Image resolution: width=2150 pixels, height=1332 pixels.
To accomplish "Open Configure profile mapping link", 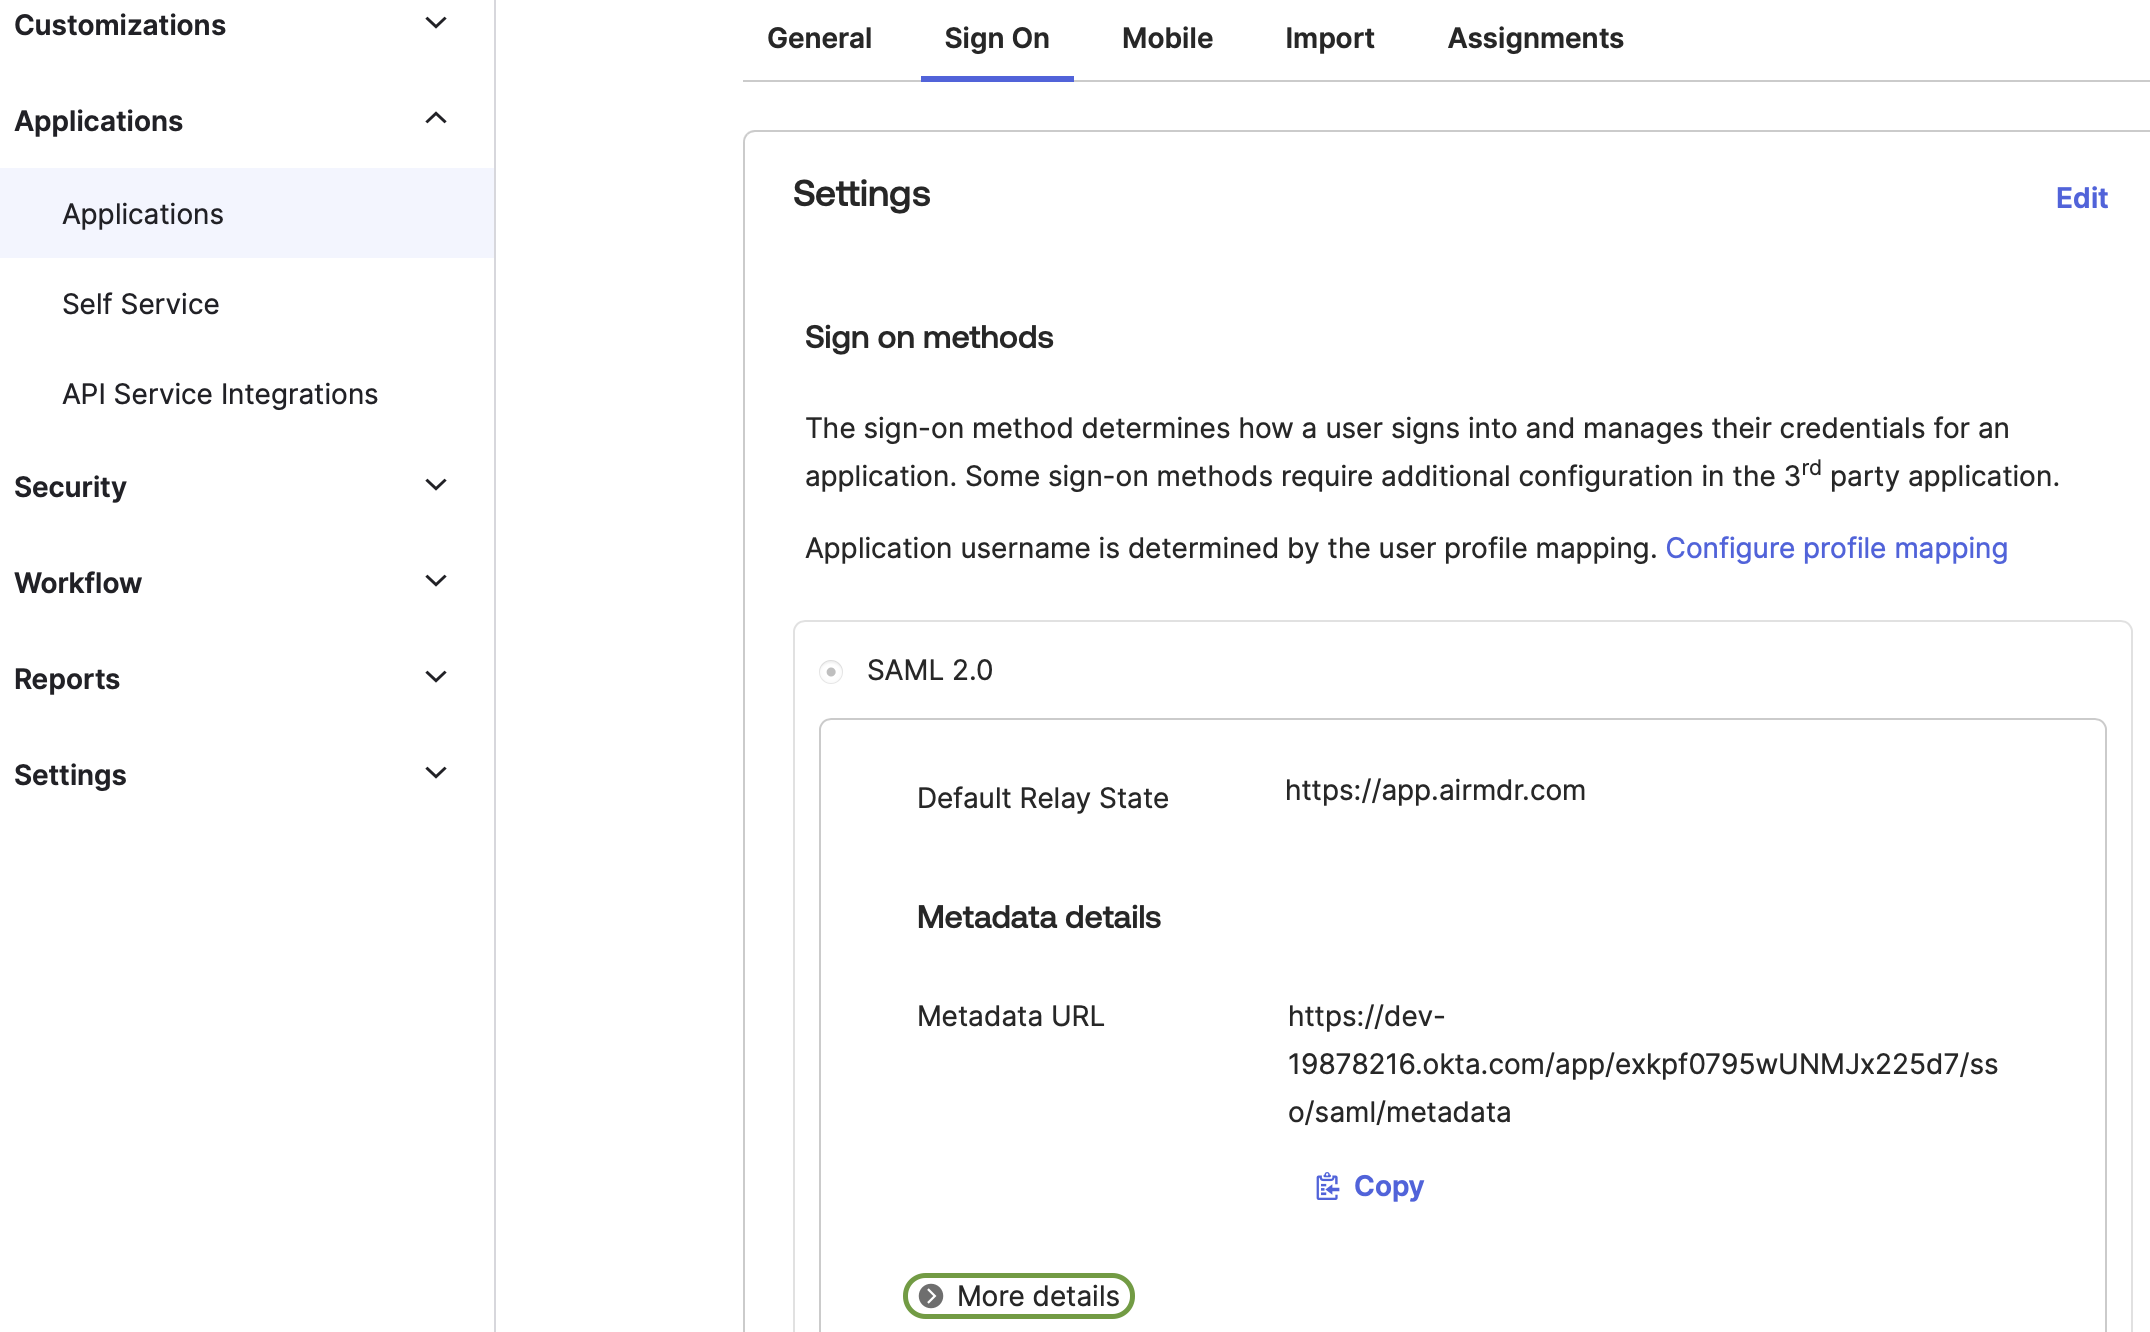I will (1836, 548).
